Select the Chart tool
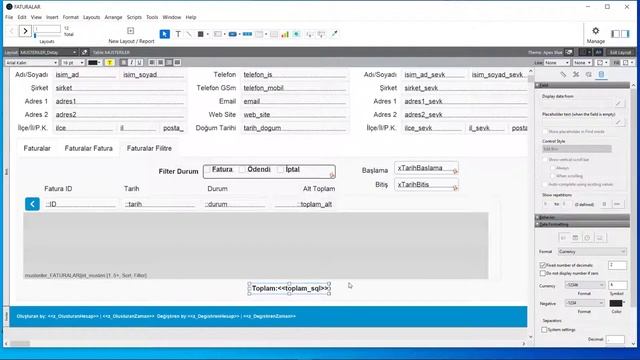Viewport: 640px width, 360px height. 285,34
